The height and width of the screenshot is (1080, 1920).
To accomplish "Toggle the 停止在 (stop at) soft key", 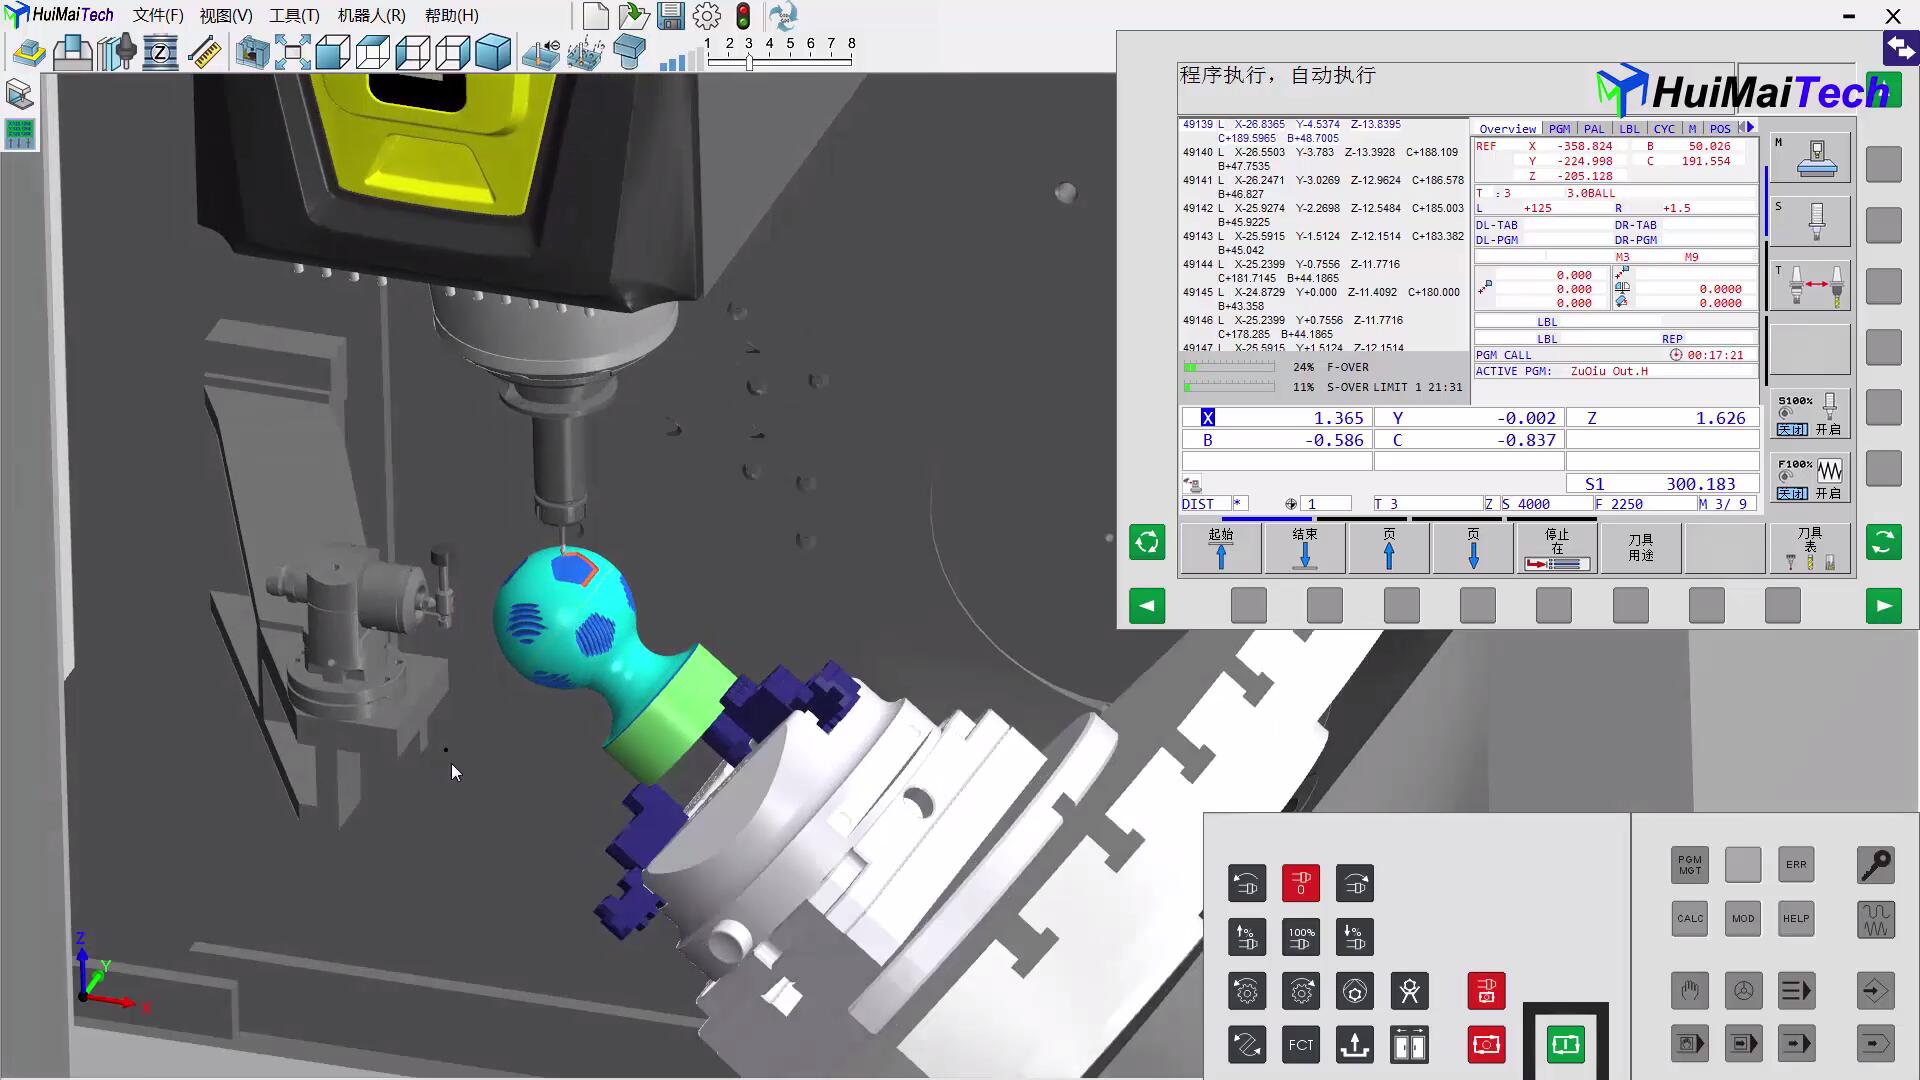I will point(1556,549).
